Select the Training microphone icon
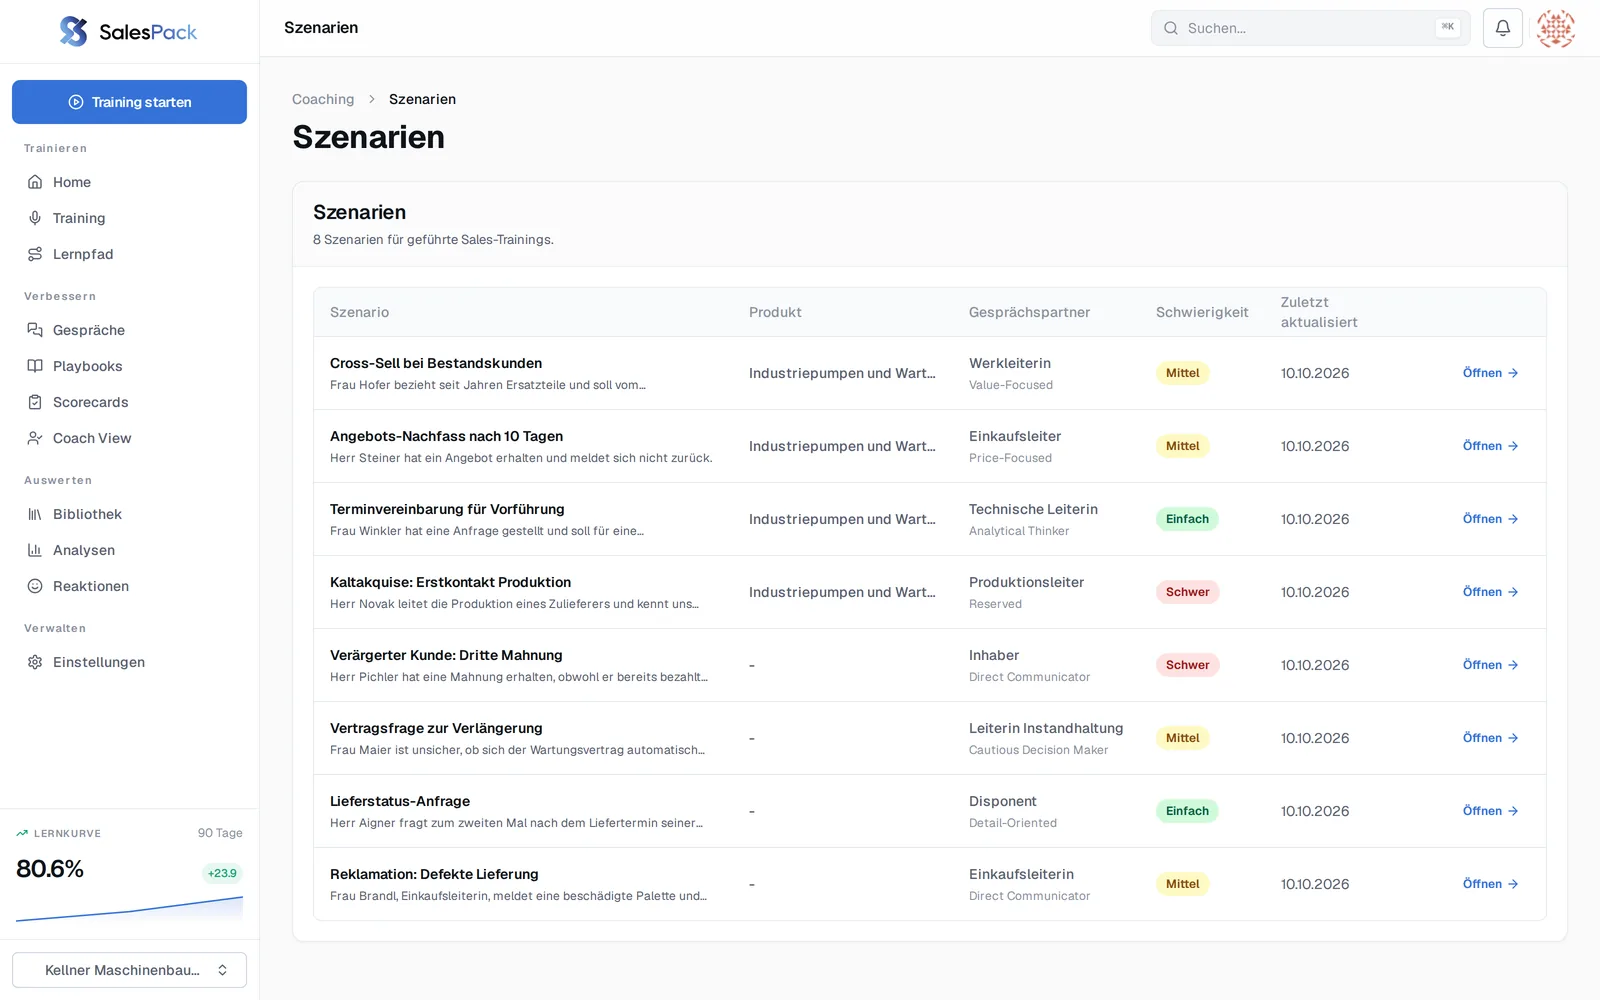 coord(35,218)
